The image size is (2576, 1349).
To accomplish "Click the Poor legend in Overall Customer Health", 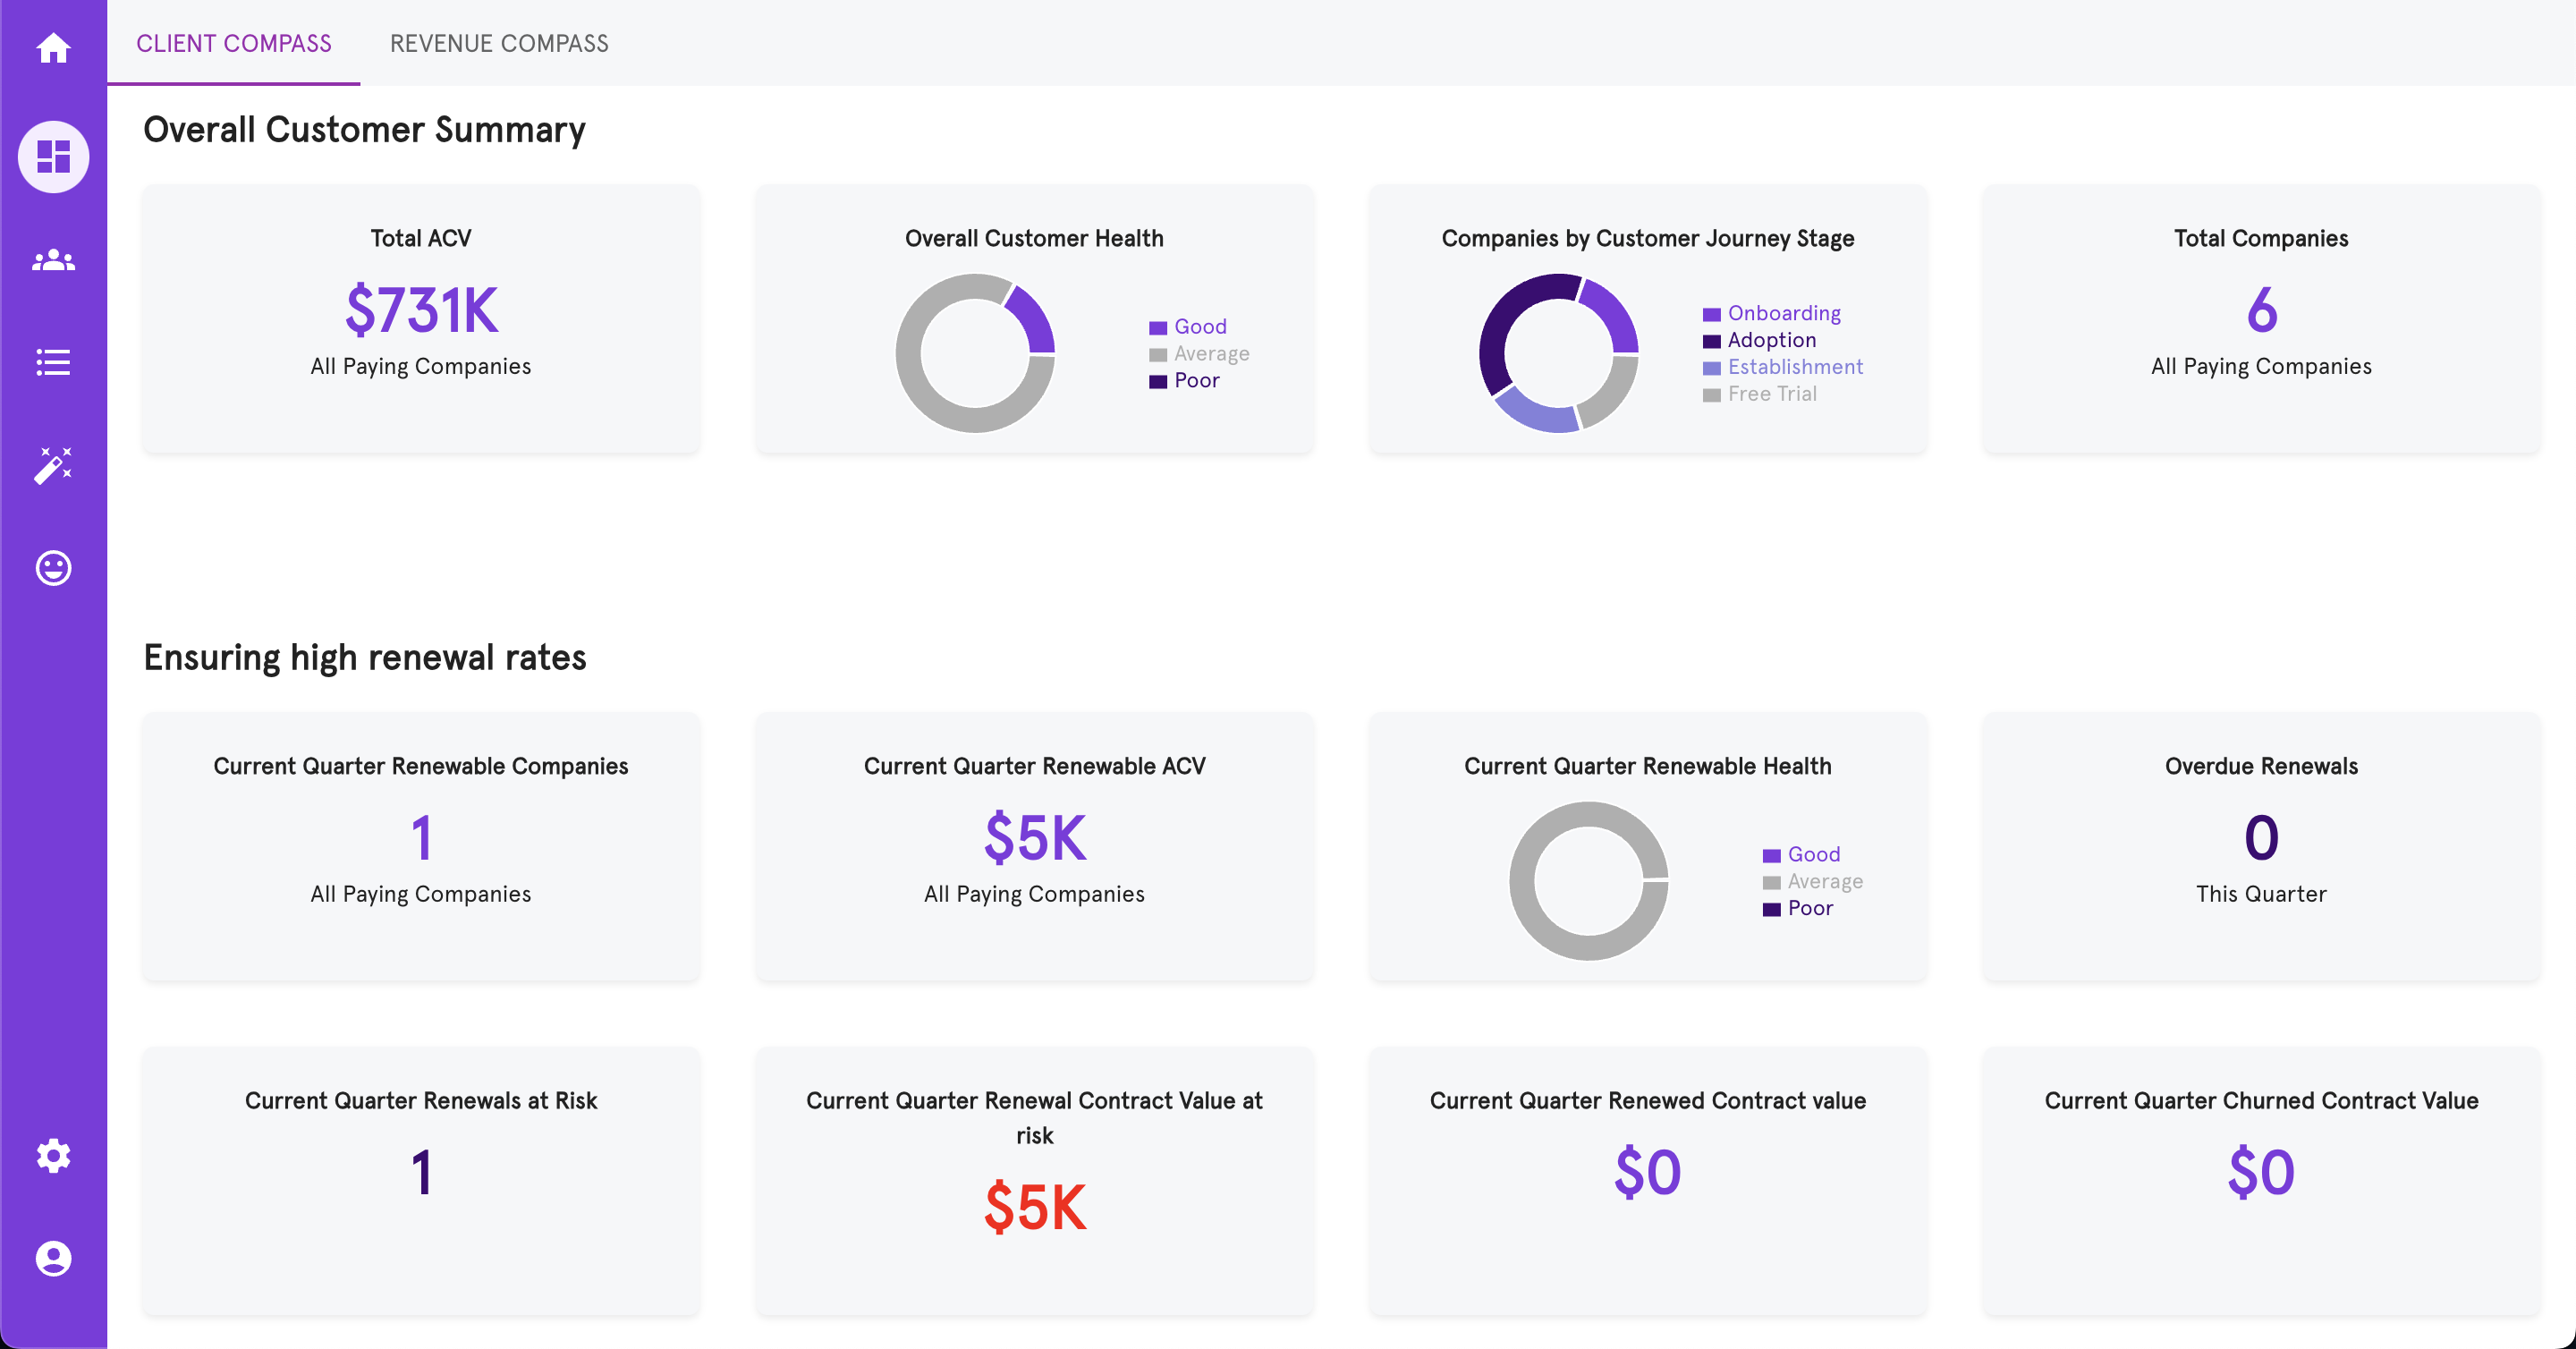I will click(1185, 381).
